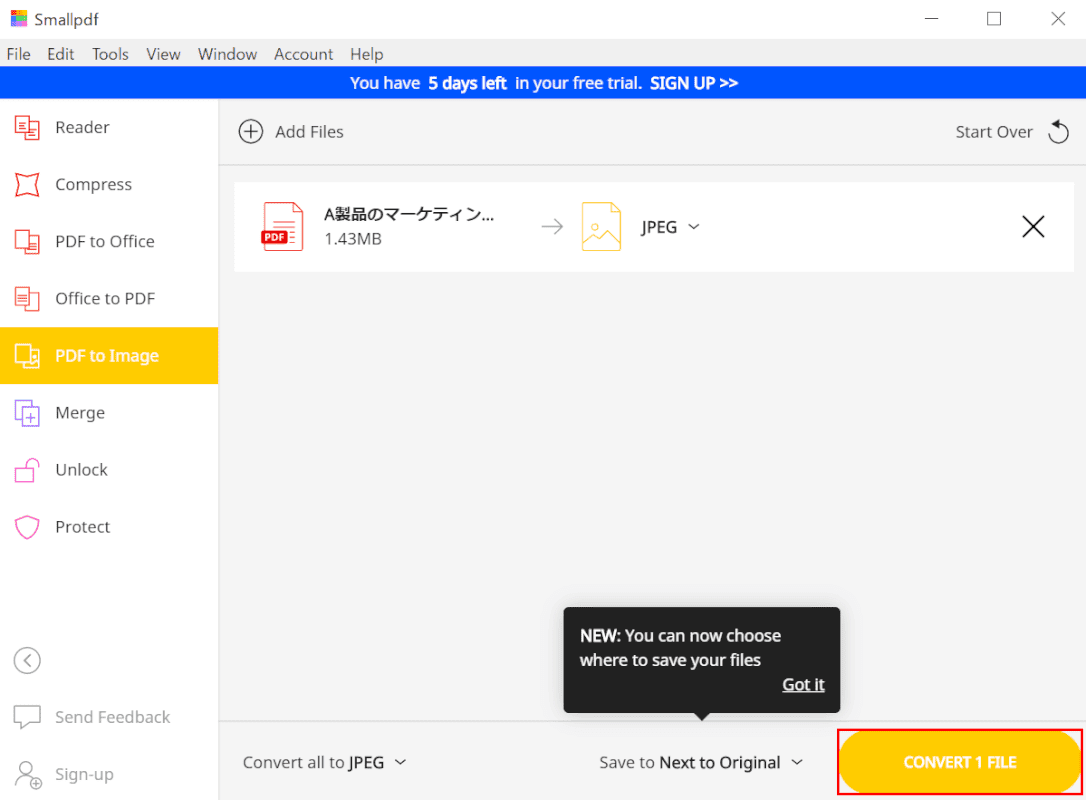Select the Compress sidebar label

(94, 184)
